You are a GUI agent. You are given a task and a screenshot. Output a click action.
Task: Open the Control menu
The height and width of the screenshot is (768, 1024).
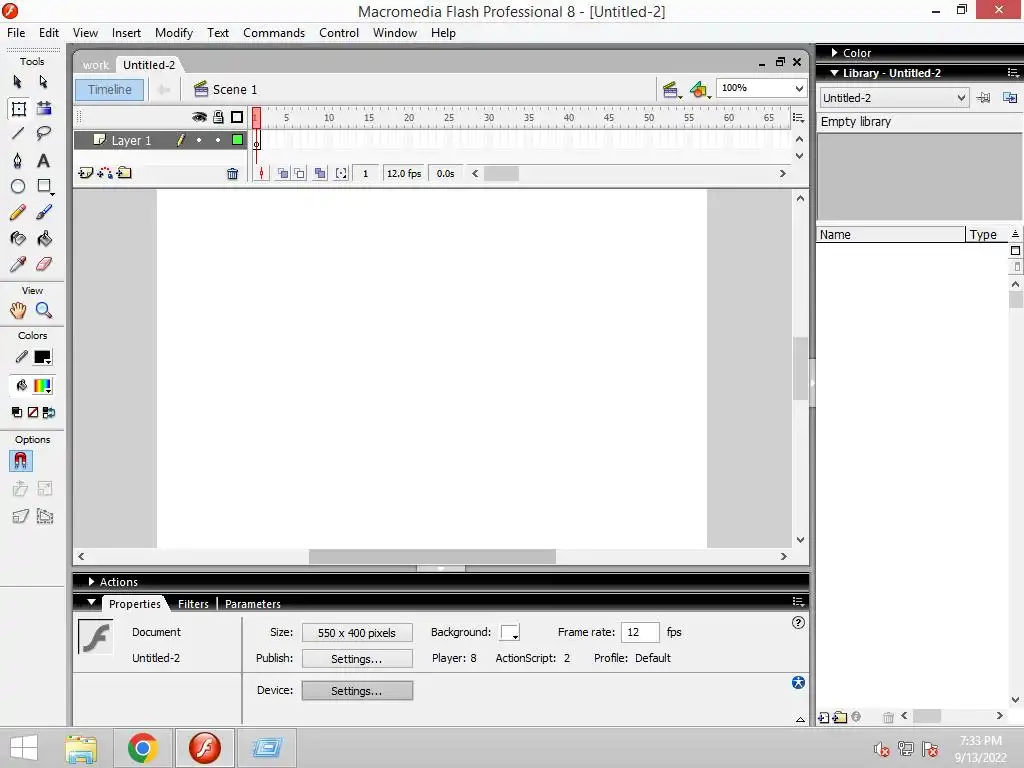[x=339, y=33]
